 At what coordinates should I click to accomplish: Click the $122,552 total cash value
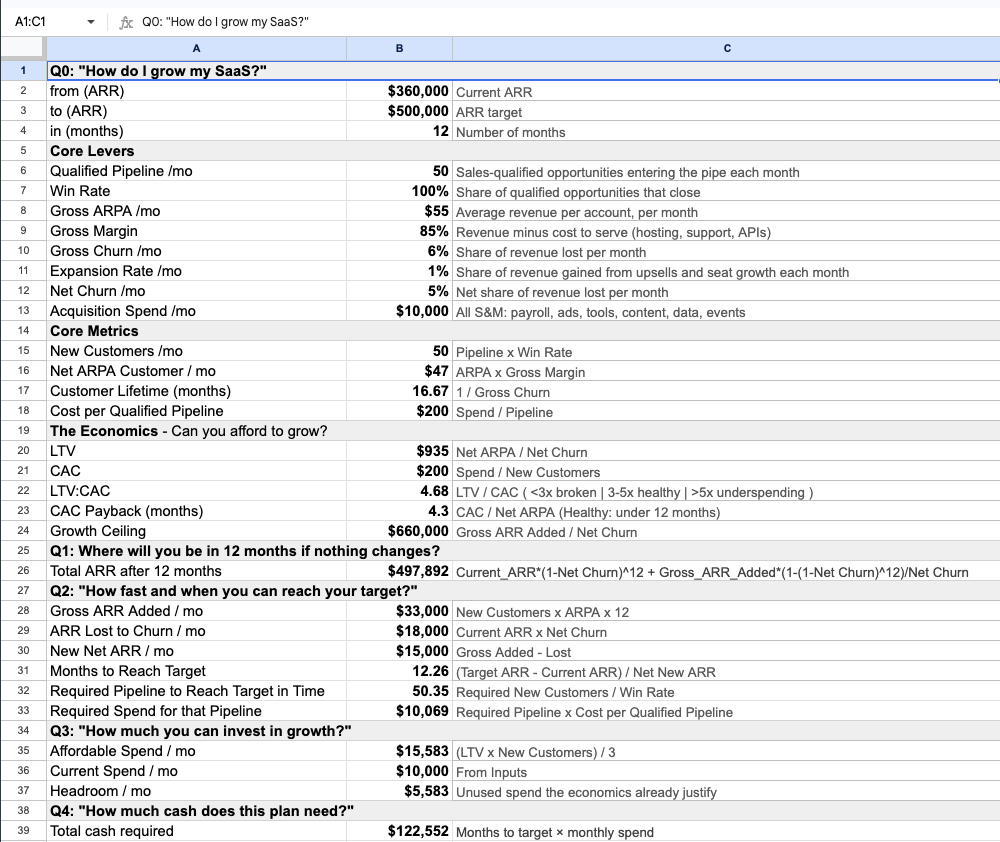tap(399, 831)
